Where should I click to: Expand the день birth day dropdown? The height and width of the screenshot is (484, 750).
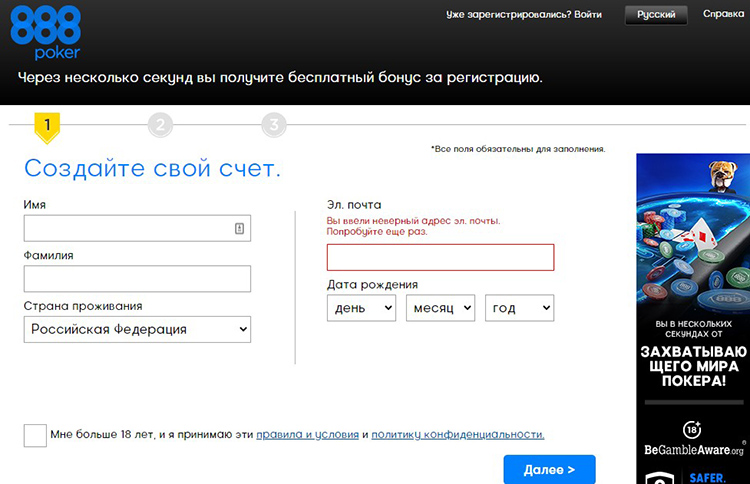[361, 308]
